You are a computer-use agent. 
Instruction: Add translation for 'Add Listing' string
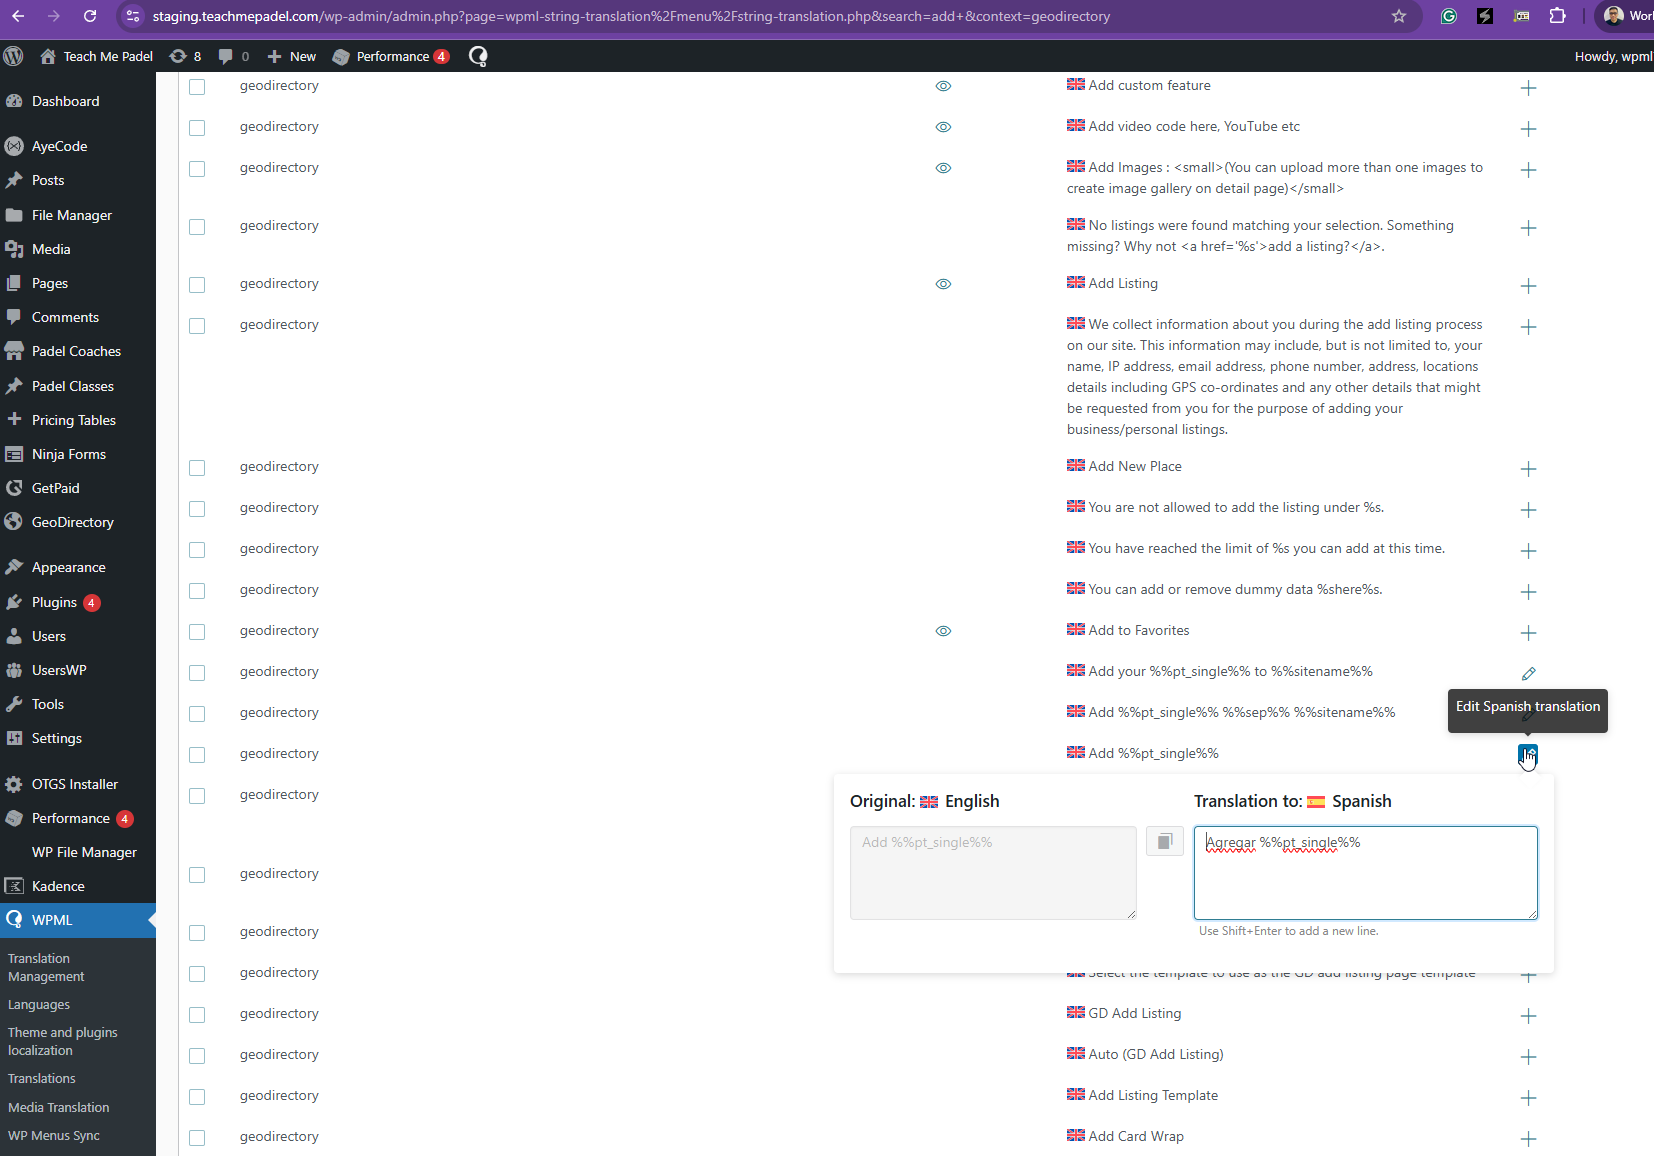click(x=1528, y=286)
